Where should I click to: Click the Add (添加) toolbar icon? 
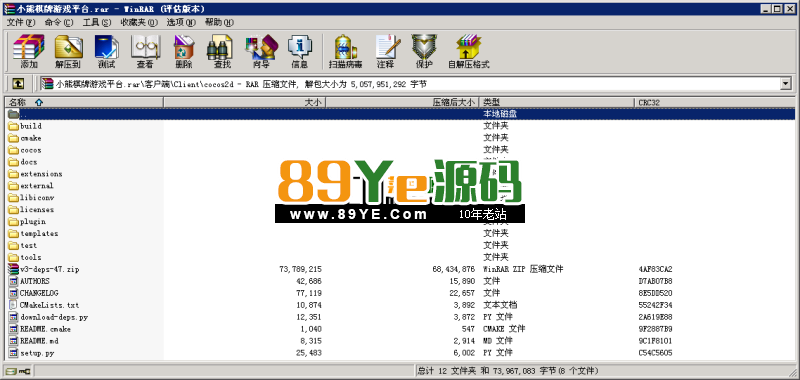(x=29, y=52)
